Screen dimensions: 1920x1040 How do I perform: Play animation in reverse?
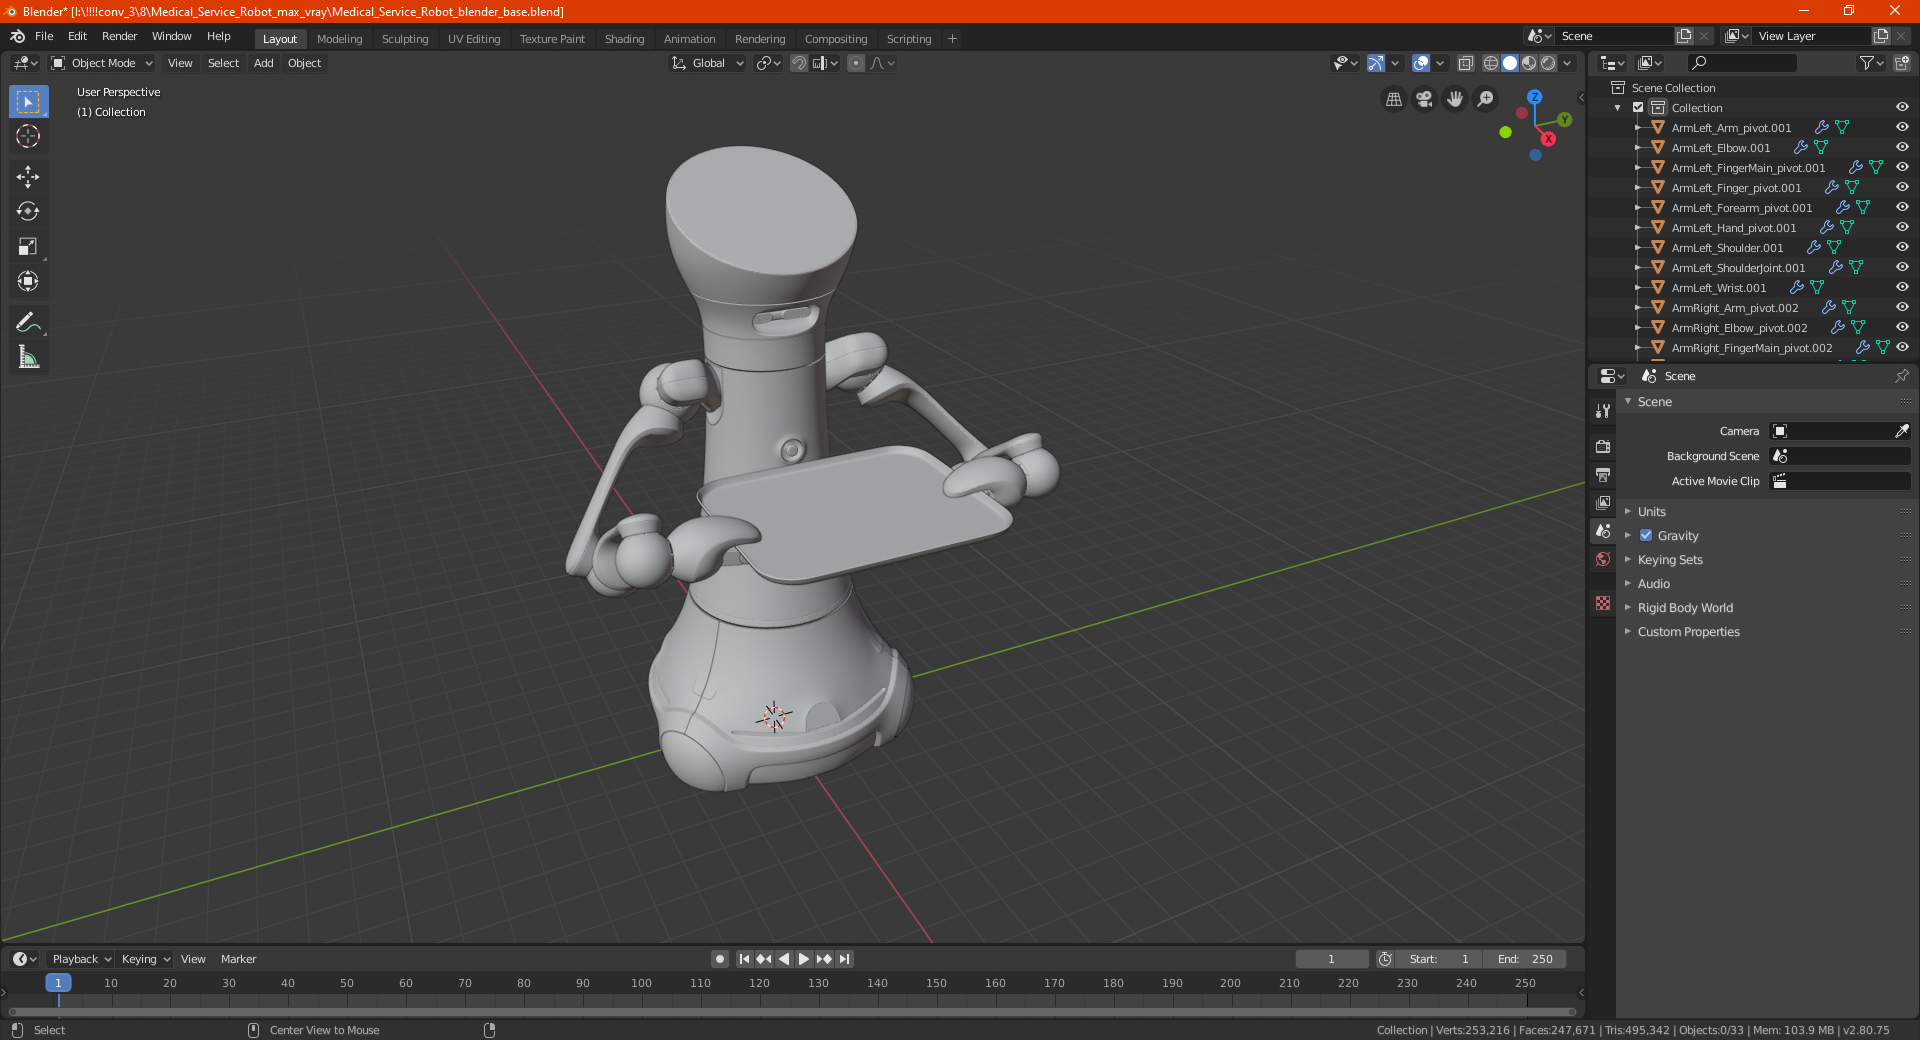(784, 959)
